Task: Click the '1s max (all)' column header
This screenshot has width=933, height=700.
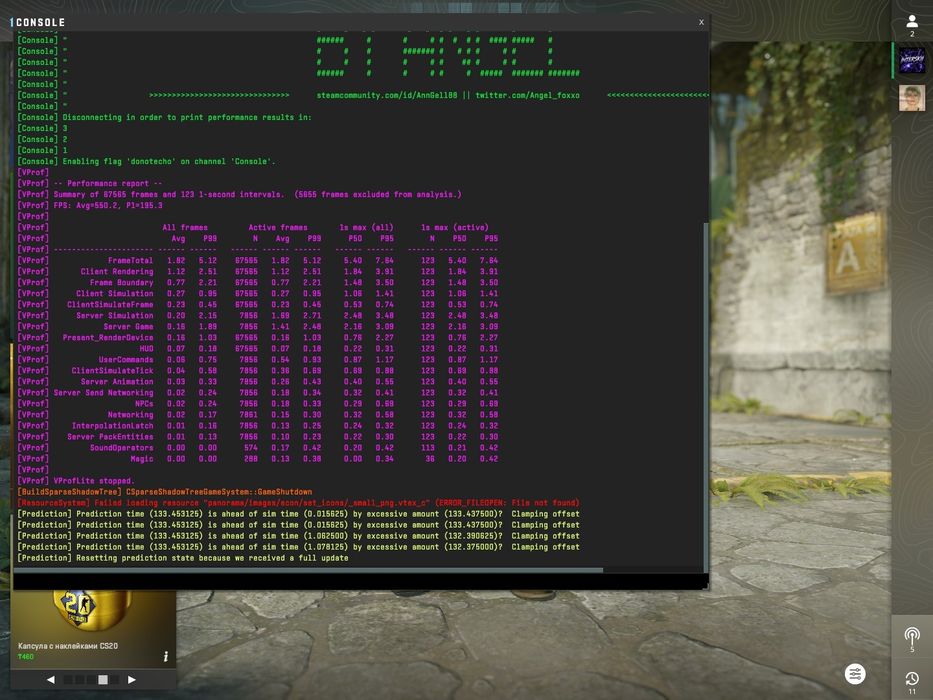Action: tap(367, 227)
